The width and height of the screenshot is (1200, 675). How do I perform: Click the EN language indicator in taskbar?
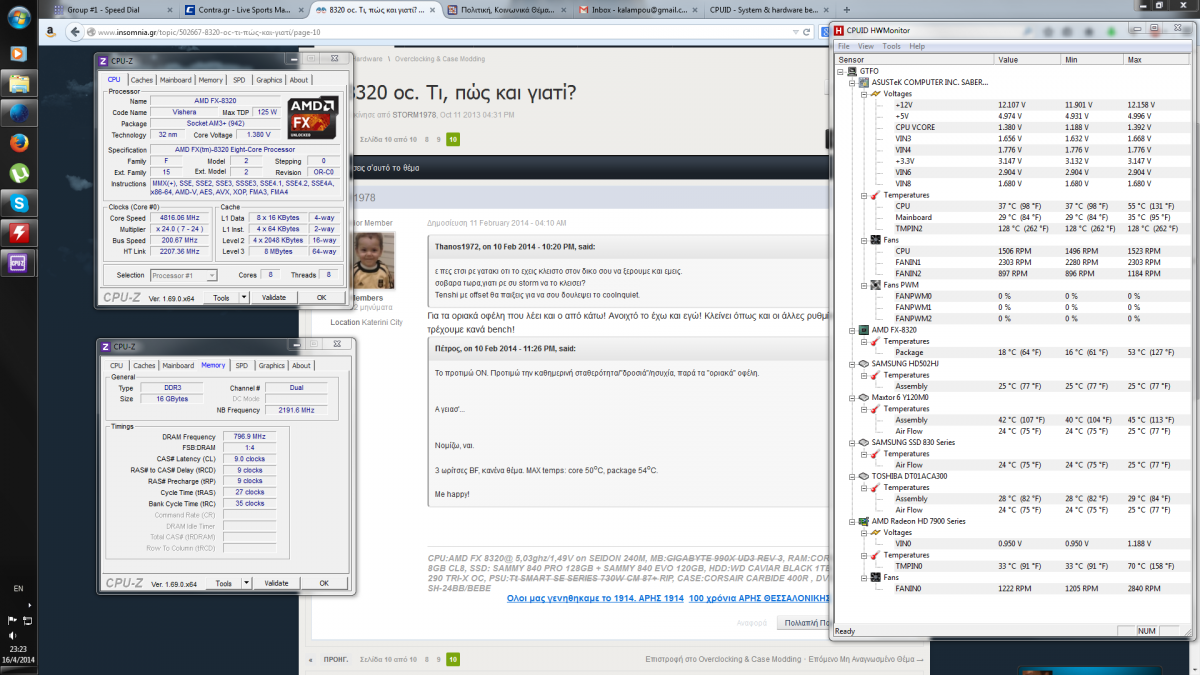click(x=18, y=590)
